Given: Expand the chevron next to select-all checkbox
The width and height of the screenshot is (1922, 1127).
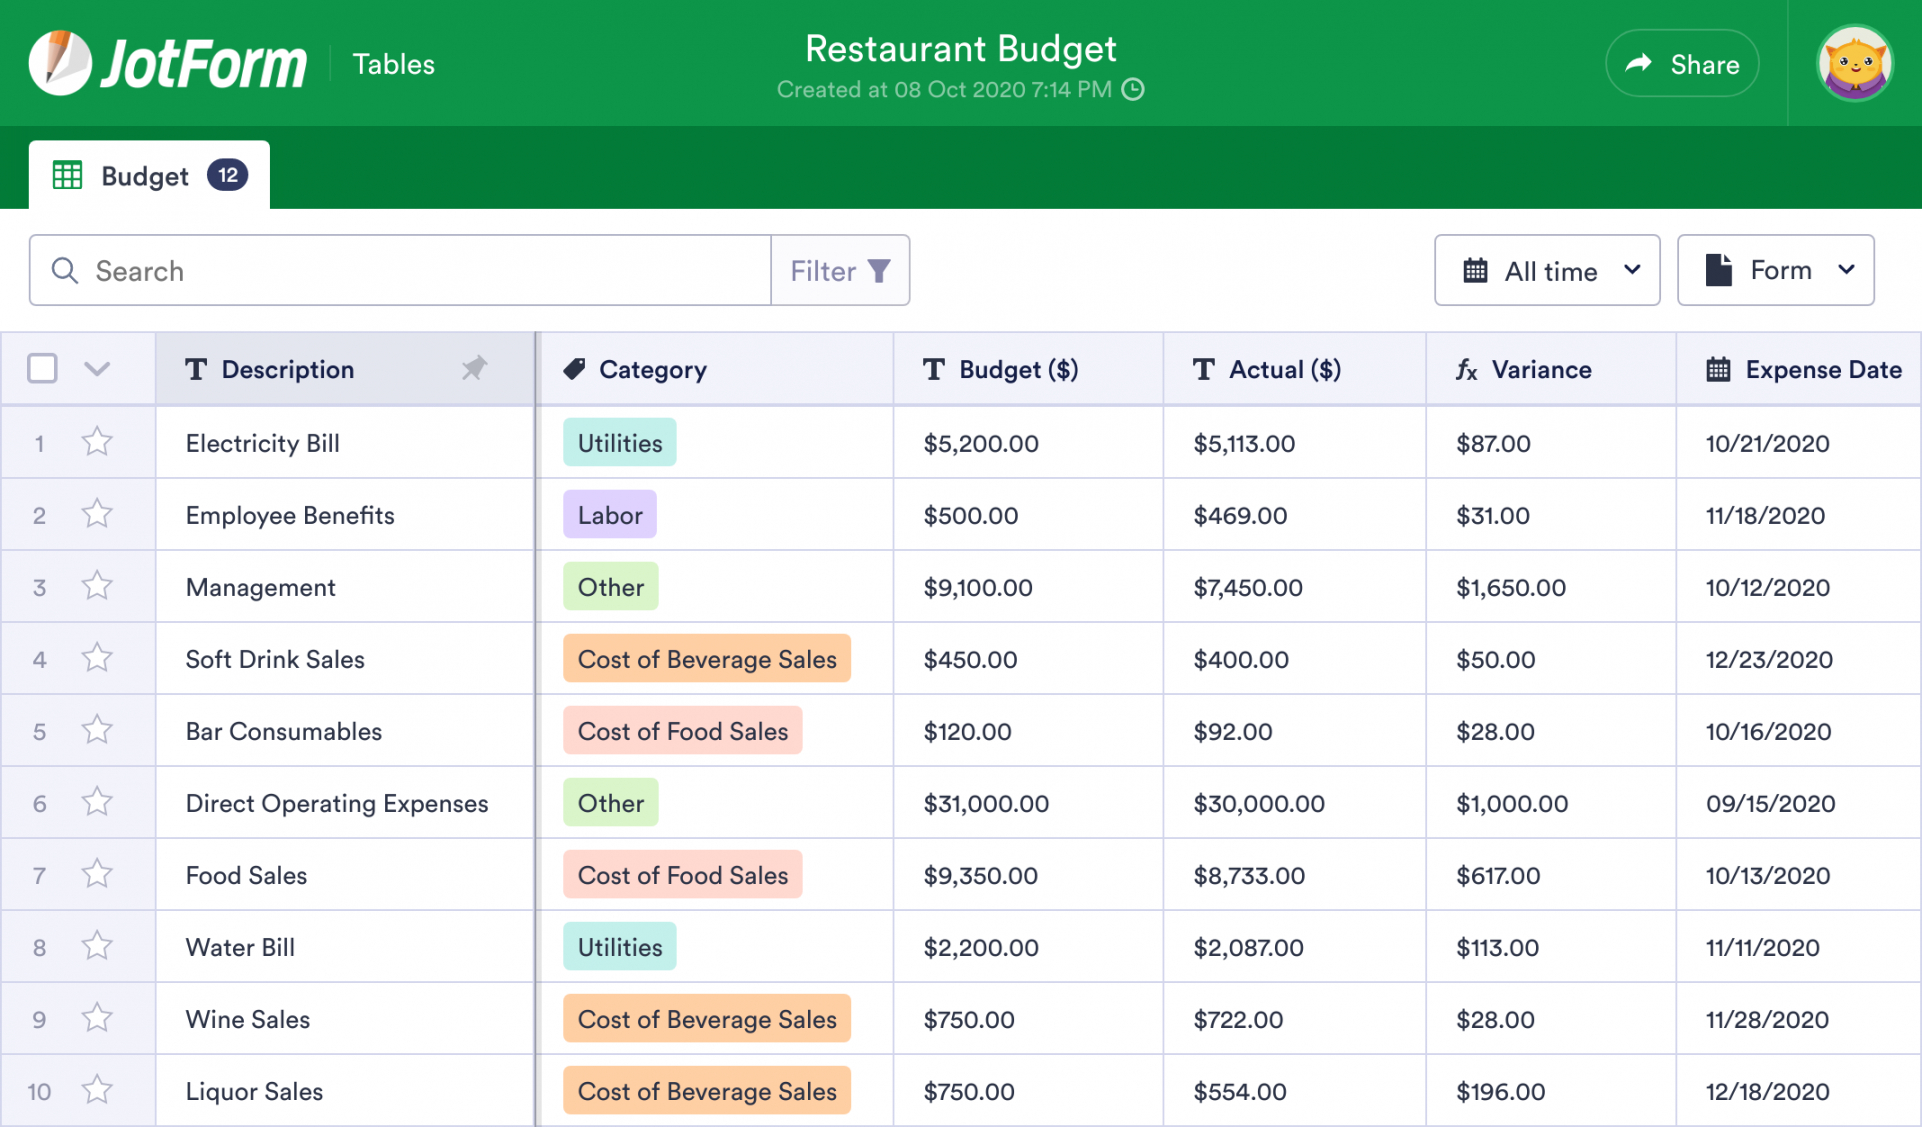Looking at the screenshot, I should [97, 369].
